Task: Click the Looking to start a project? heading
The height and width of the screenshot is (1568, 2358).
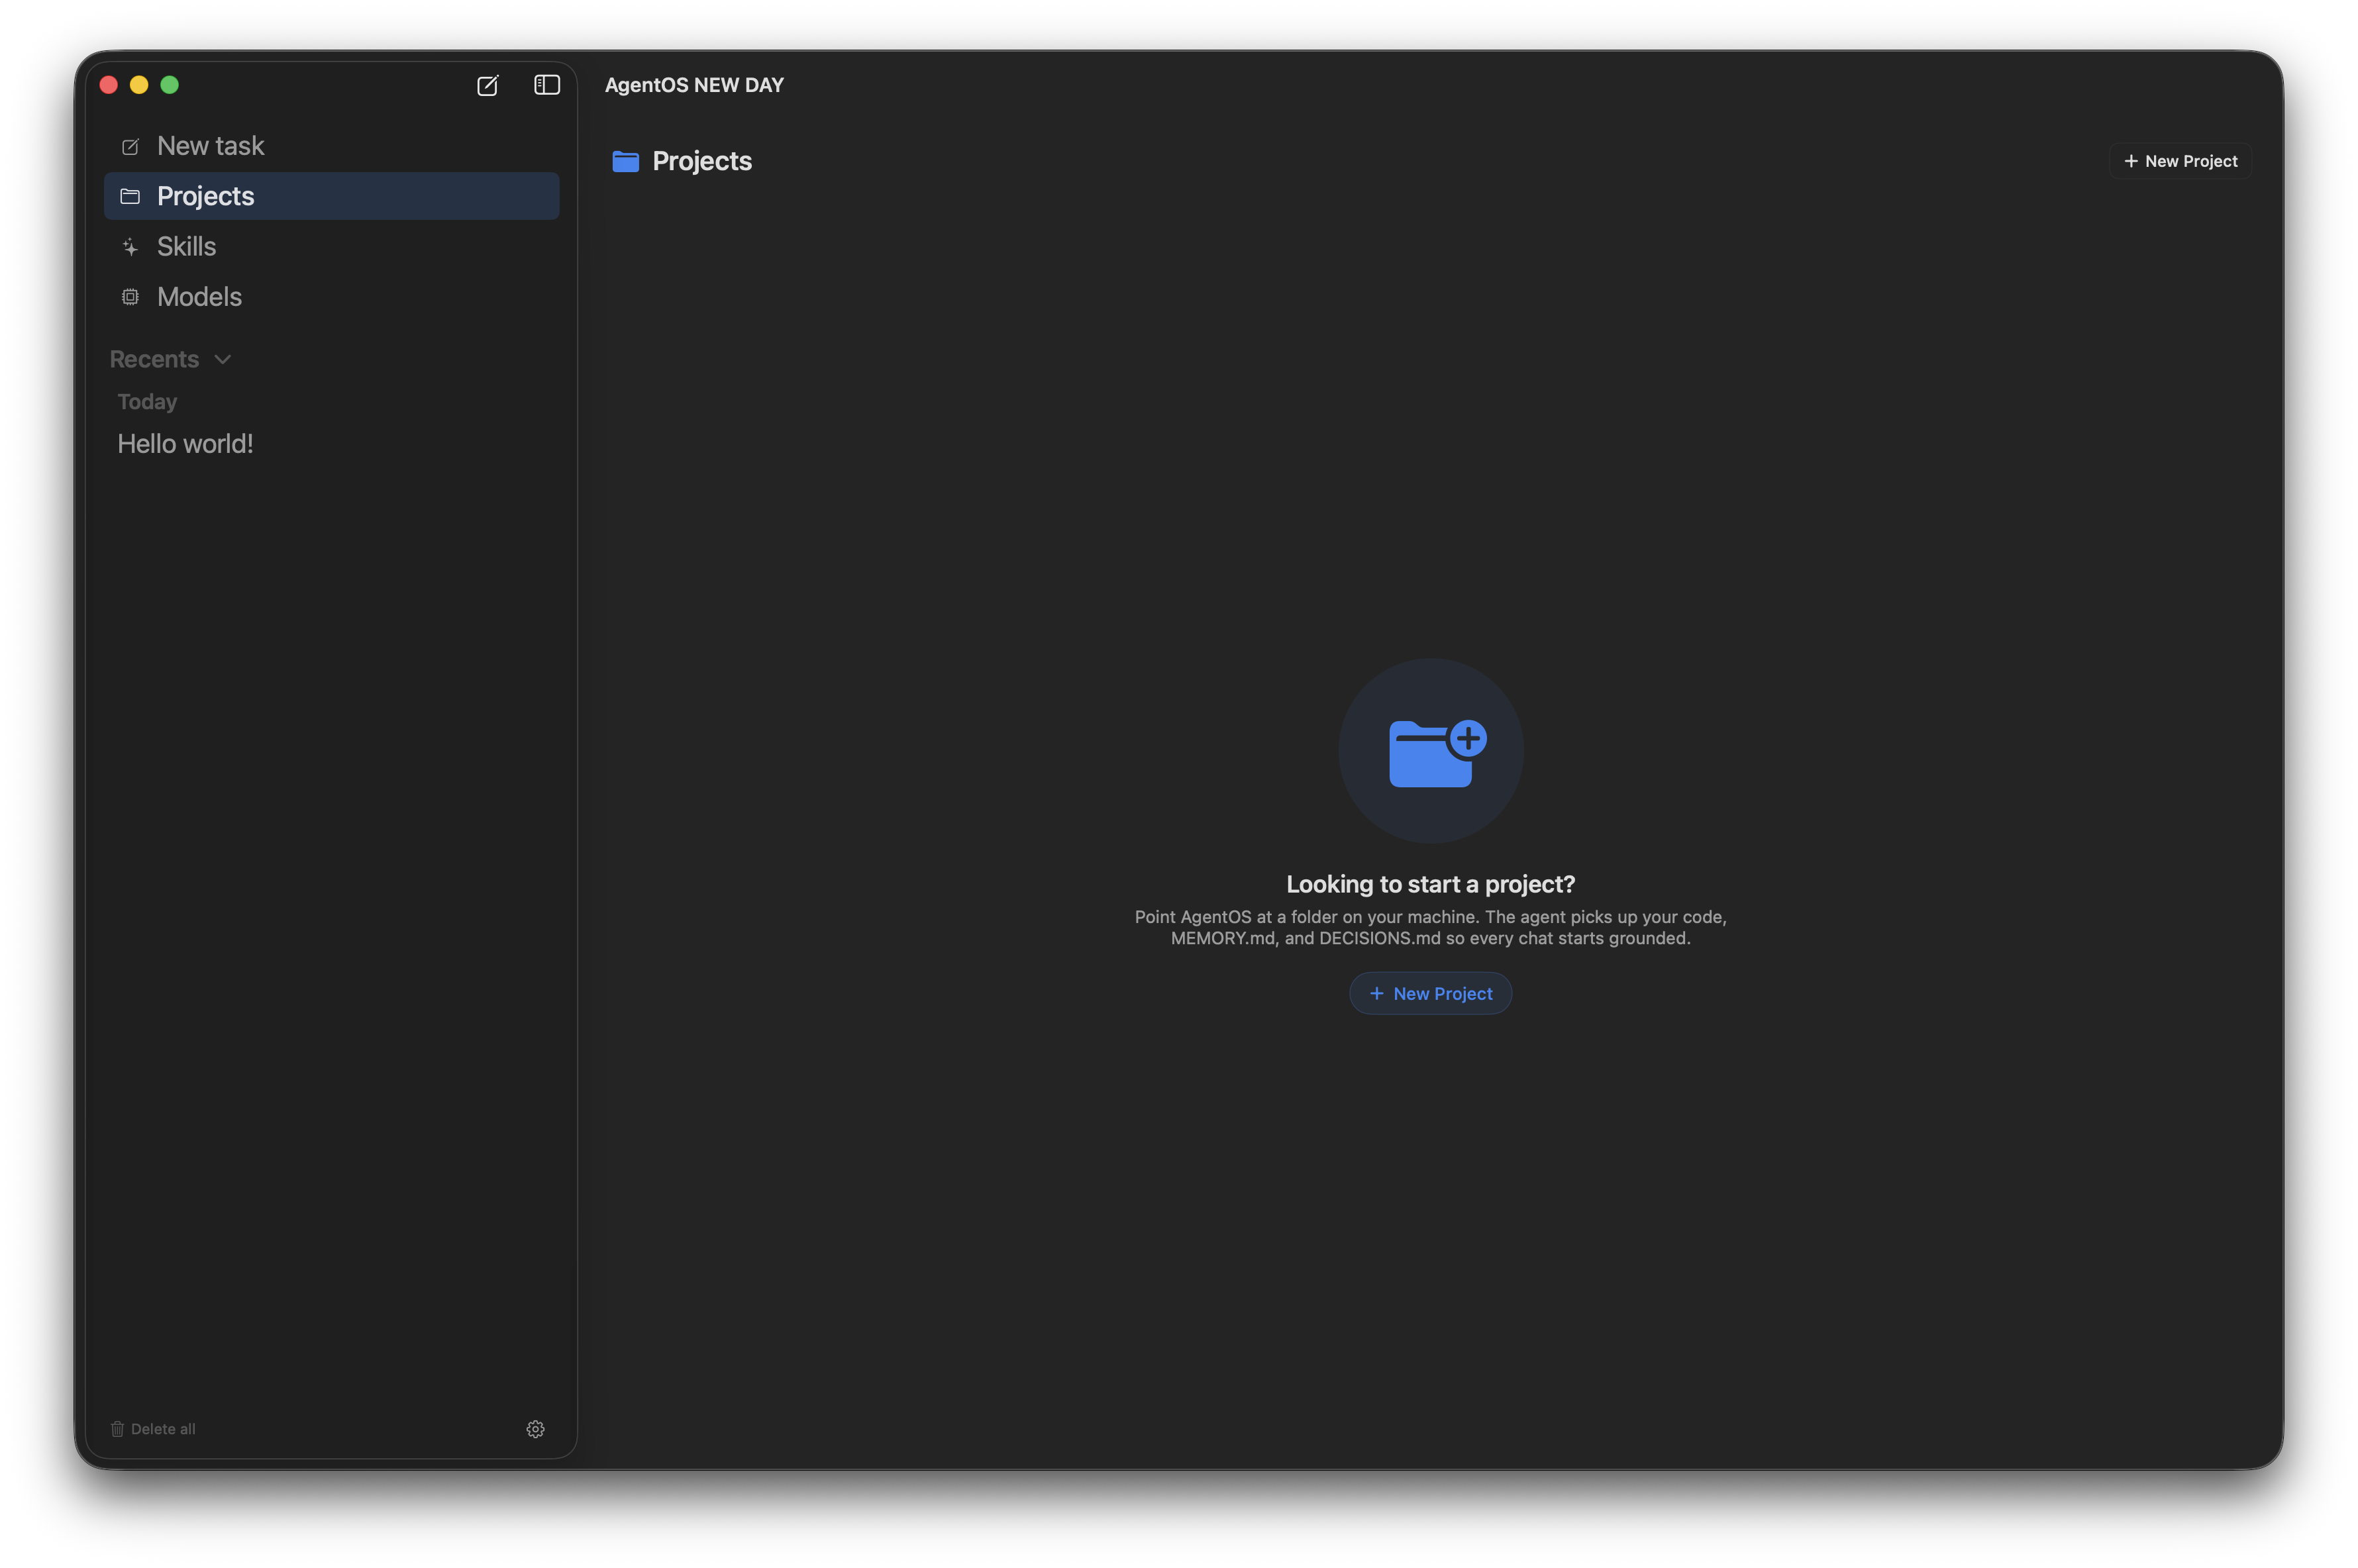Action: (x=1430, y=884)
